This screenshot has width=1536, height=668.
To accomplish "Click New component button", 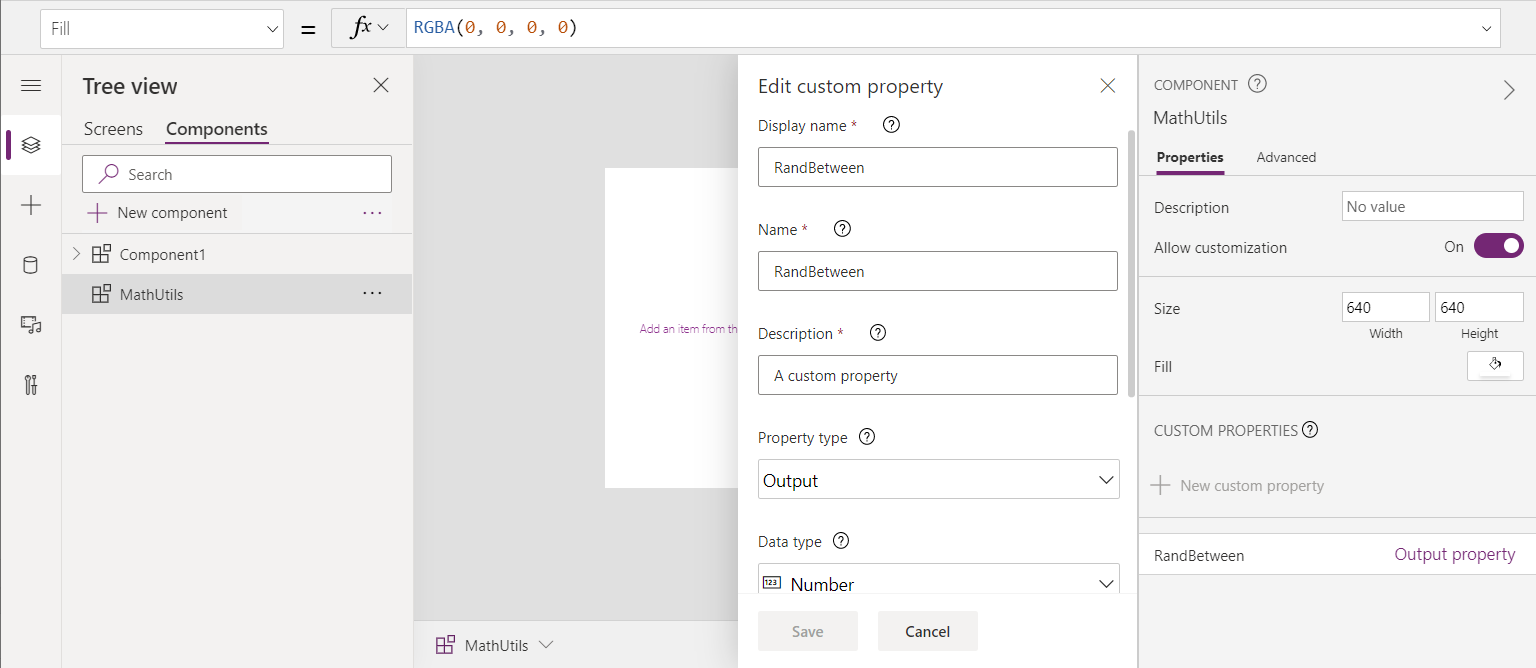I will [157, 213].
